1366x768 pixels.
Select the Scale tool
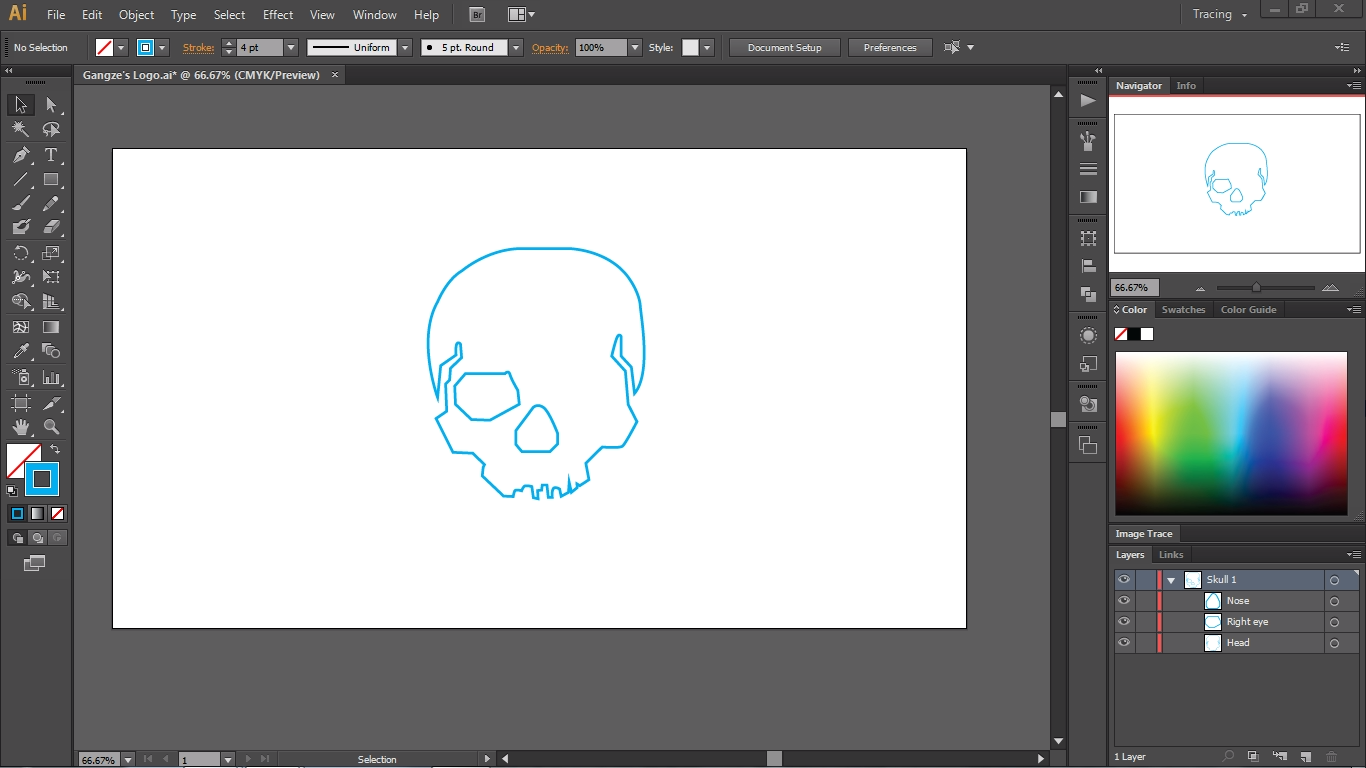click(51, 253)
